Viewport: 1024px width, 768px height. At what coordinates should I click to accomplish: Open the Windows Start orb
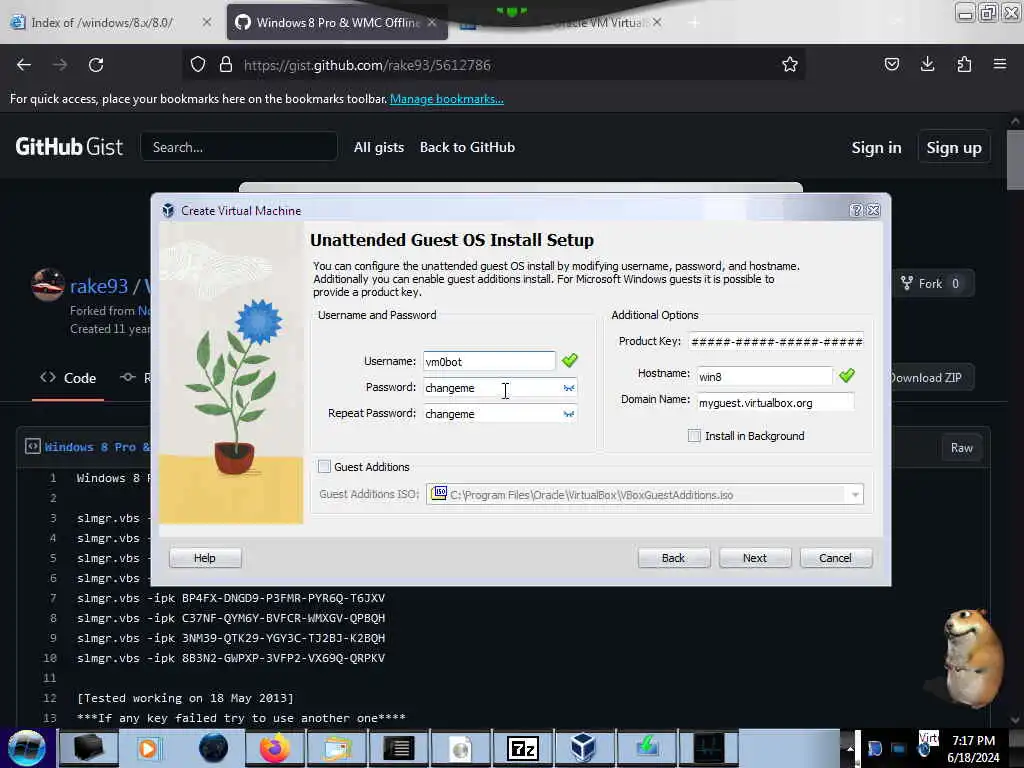27,748
